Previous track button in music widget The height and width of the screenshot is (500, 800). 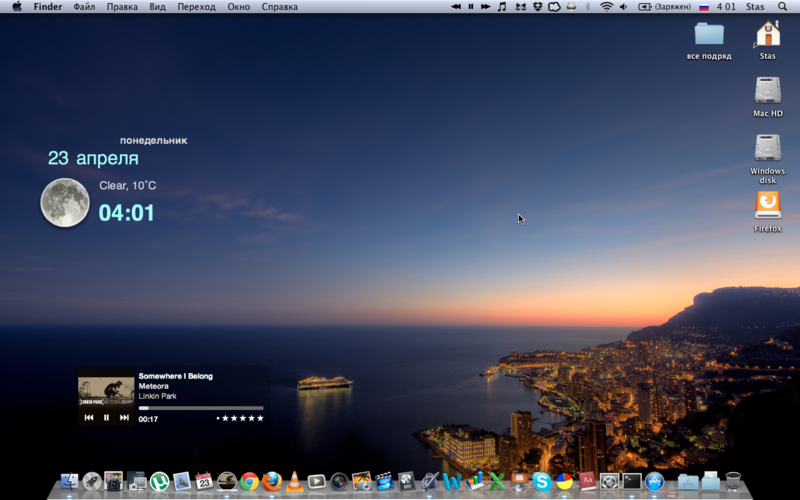point(89,417)
